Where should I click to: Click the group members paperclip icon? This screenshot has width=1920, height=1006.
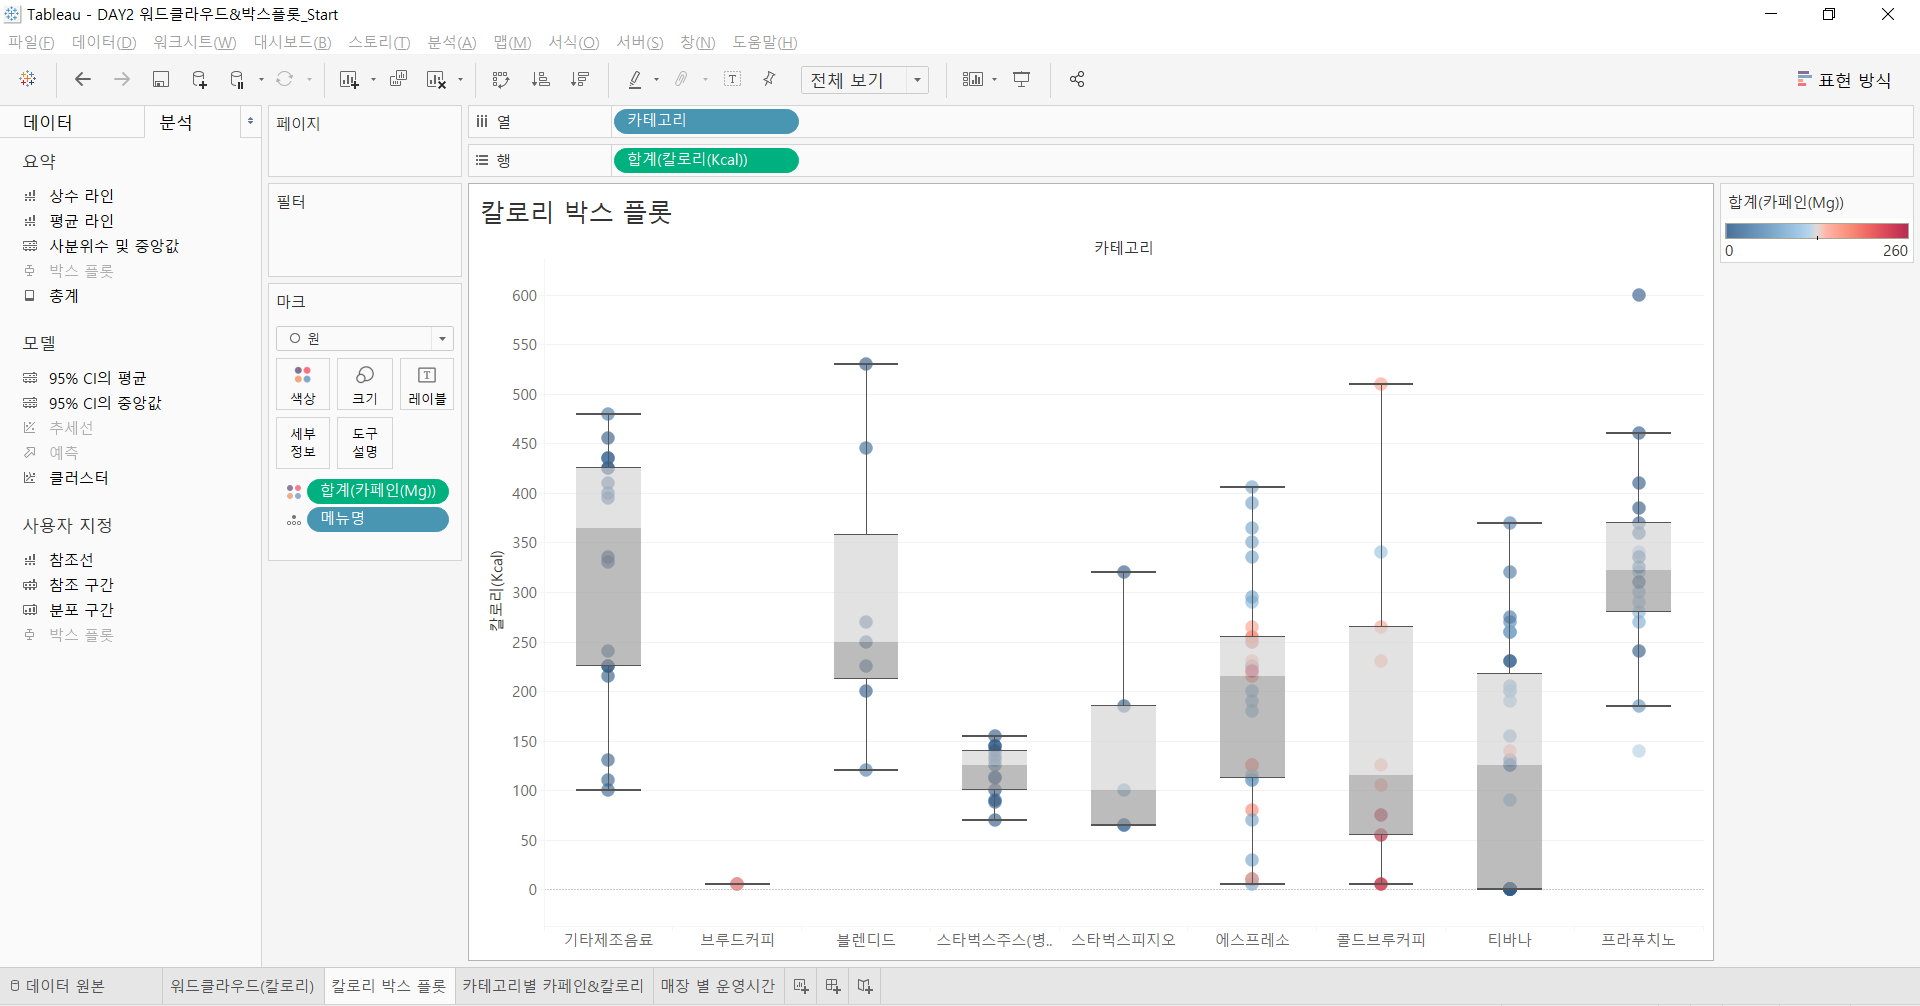(682, 79)
